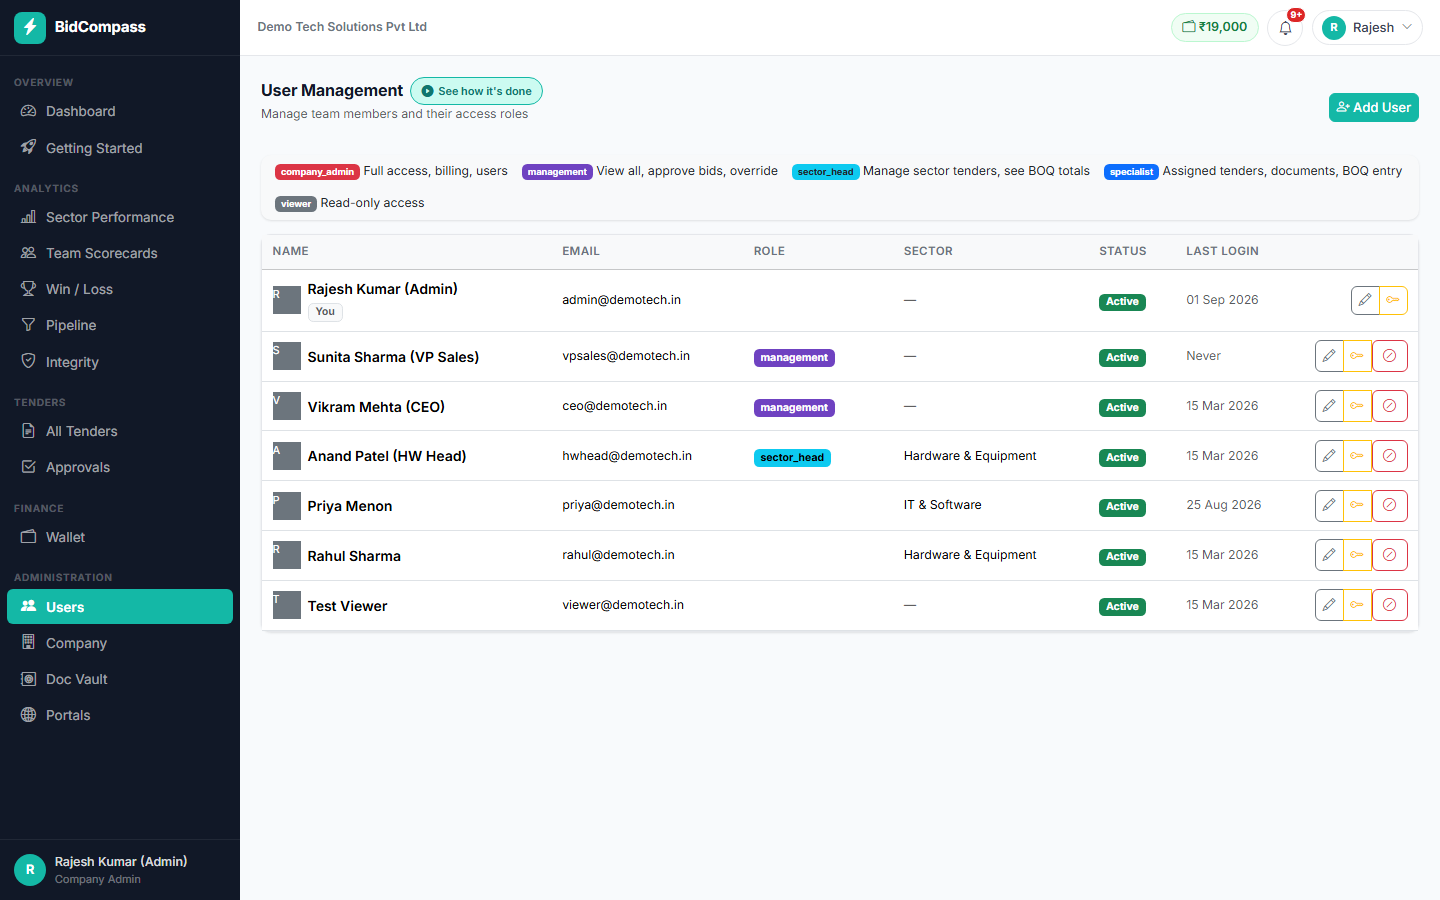Click Anand Patel's sector_head role badge
This screenshot has height=900, width=1440.
(x=792, y=458)
